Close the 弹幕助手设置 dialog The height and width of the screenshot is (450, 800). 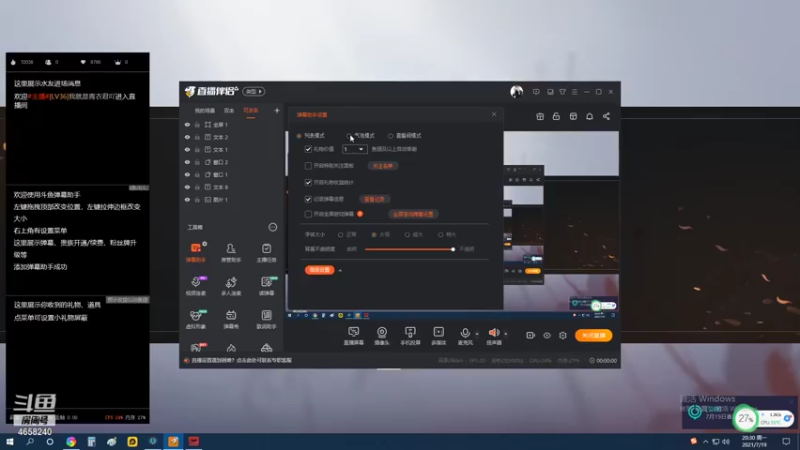494,114
